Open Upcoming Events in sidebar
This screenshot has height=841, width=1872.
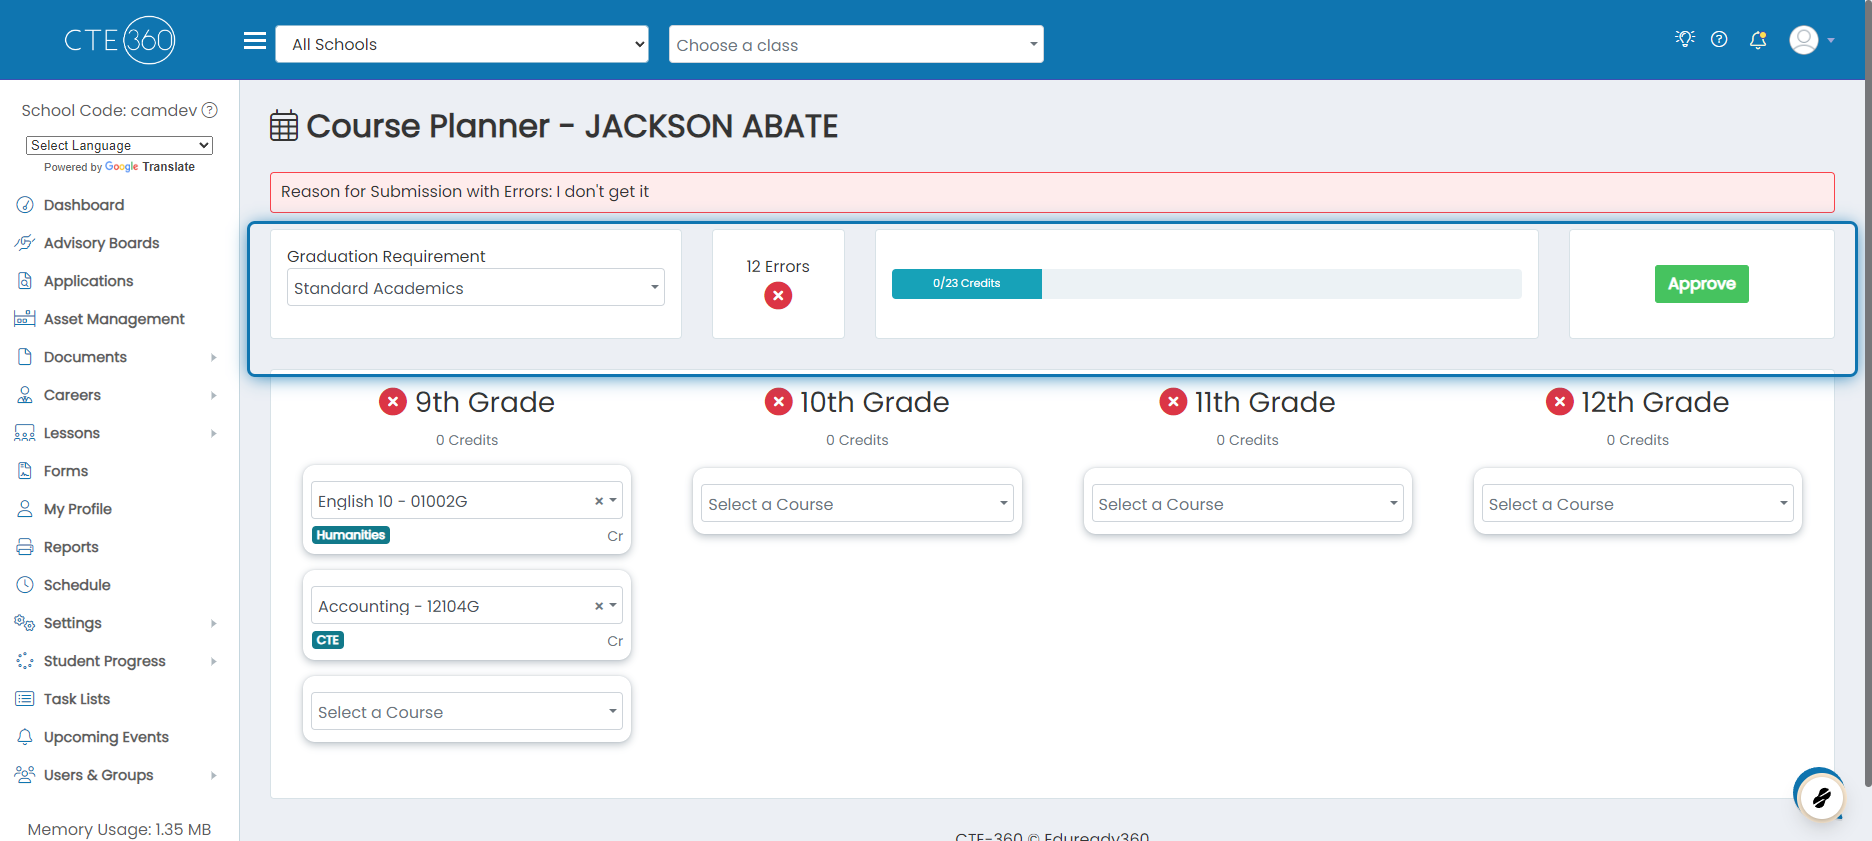(x=106, y=737)
